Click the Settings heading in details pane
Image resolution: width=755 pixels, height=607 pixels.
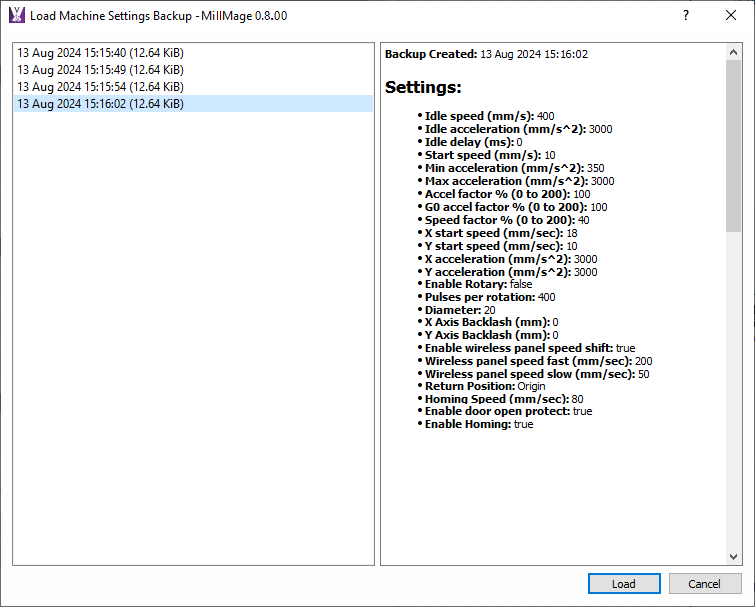pyautogui.click(x=423, y=88)
